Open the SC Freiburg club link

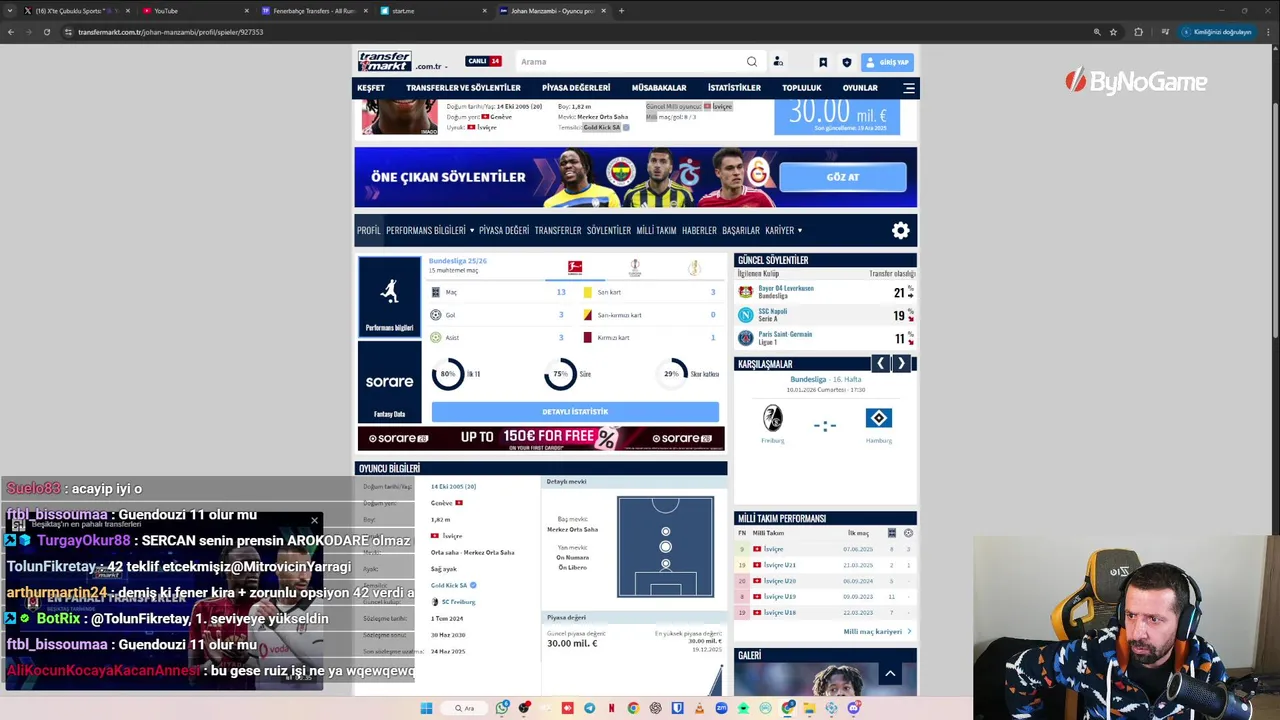(x=458, y=602)
